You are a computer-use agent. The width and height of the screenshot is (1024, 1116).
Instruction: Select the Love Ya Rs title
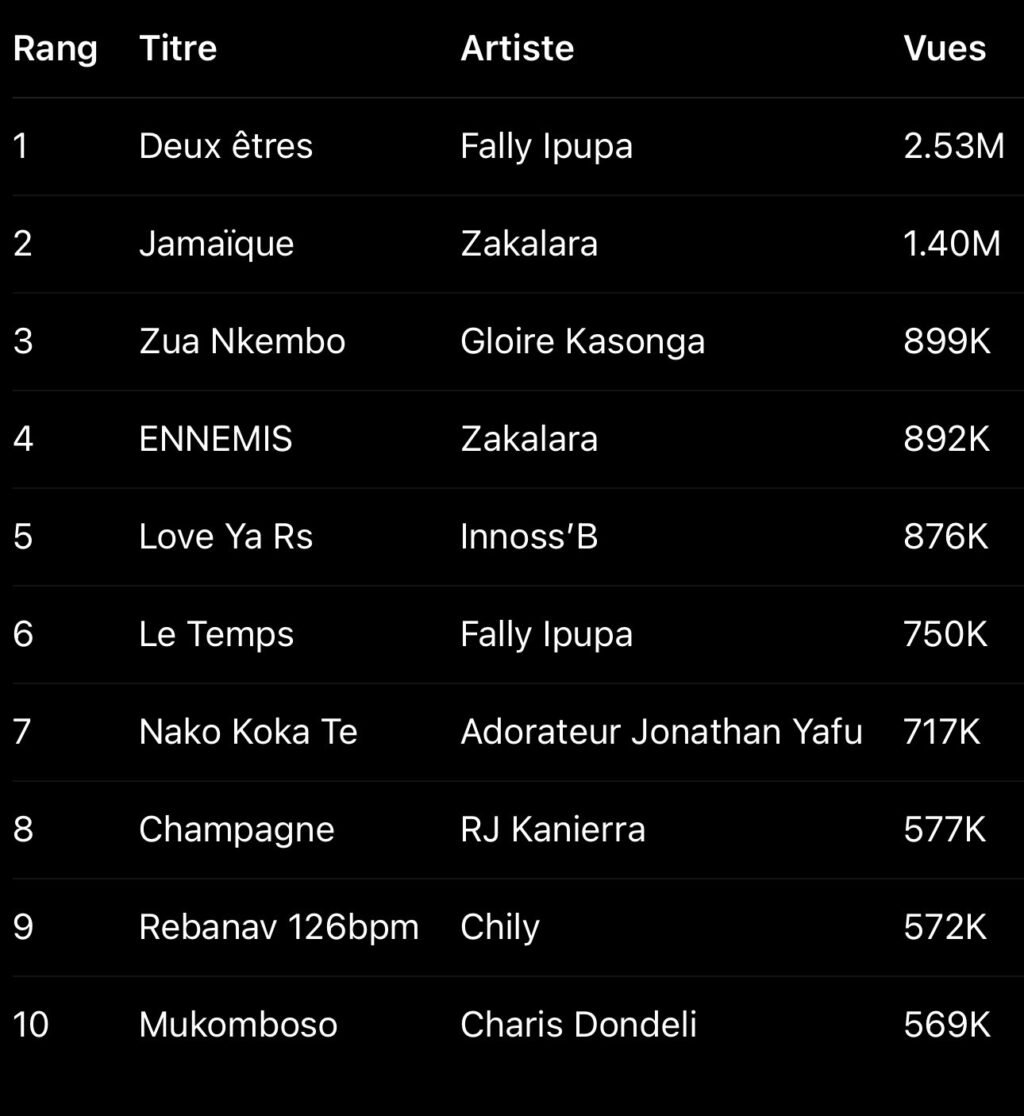(226, 537)
